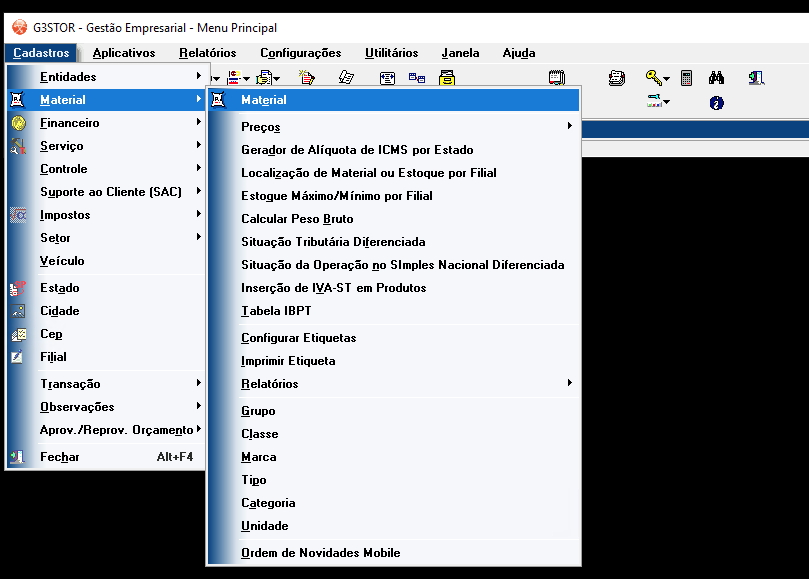Open the key icon's dropdown arrow
Viewport: 809px width, 579px height.
666,79
